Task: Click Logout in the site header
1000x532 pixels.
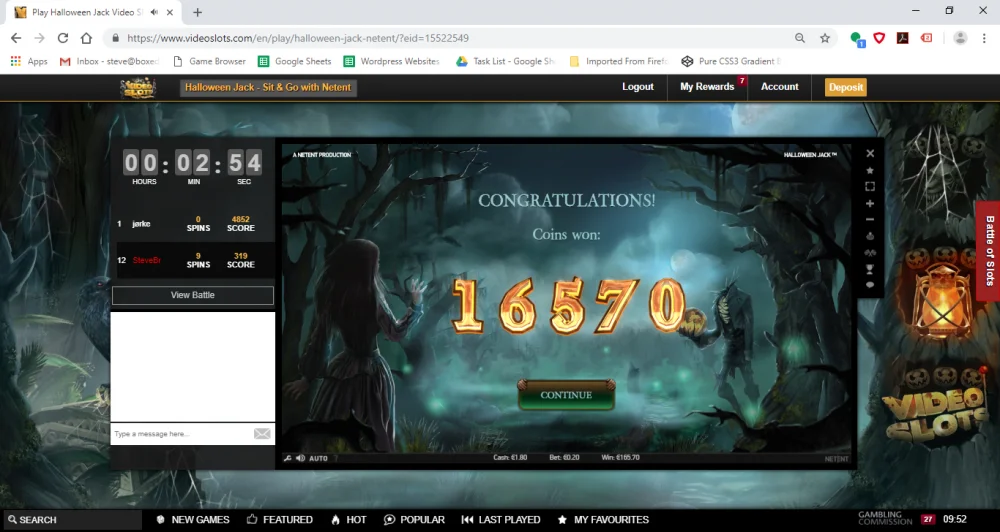Action: click(638, 87)
